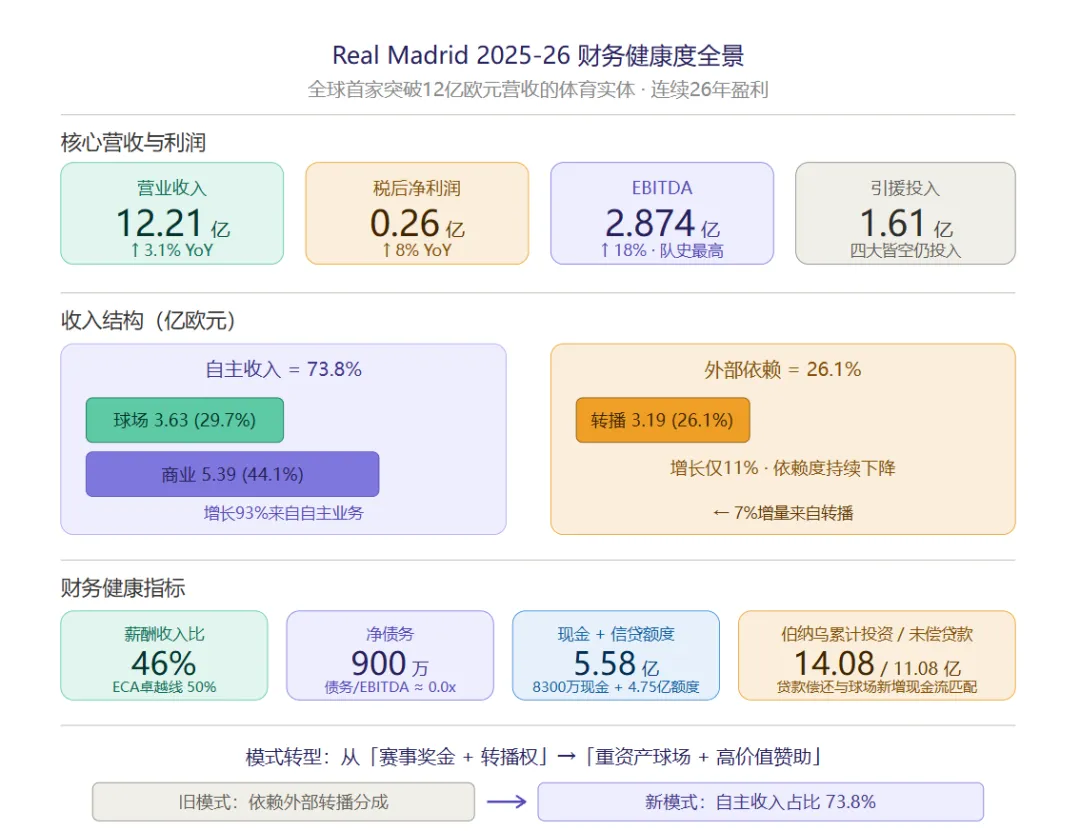
Task: Click the ← 7%增量来自转播 text
Action: [782, 513]
